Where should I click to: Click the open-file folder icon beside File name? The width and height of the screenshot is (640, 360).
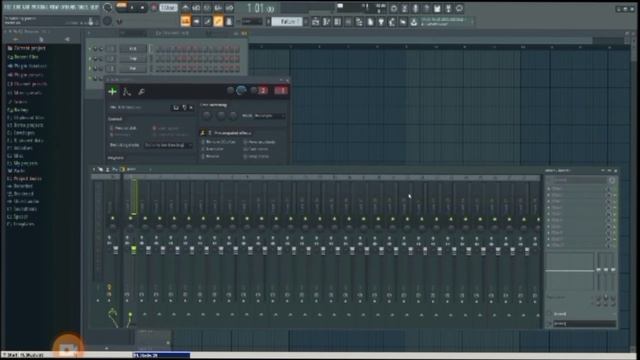coord(176,107)
